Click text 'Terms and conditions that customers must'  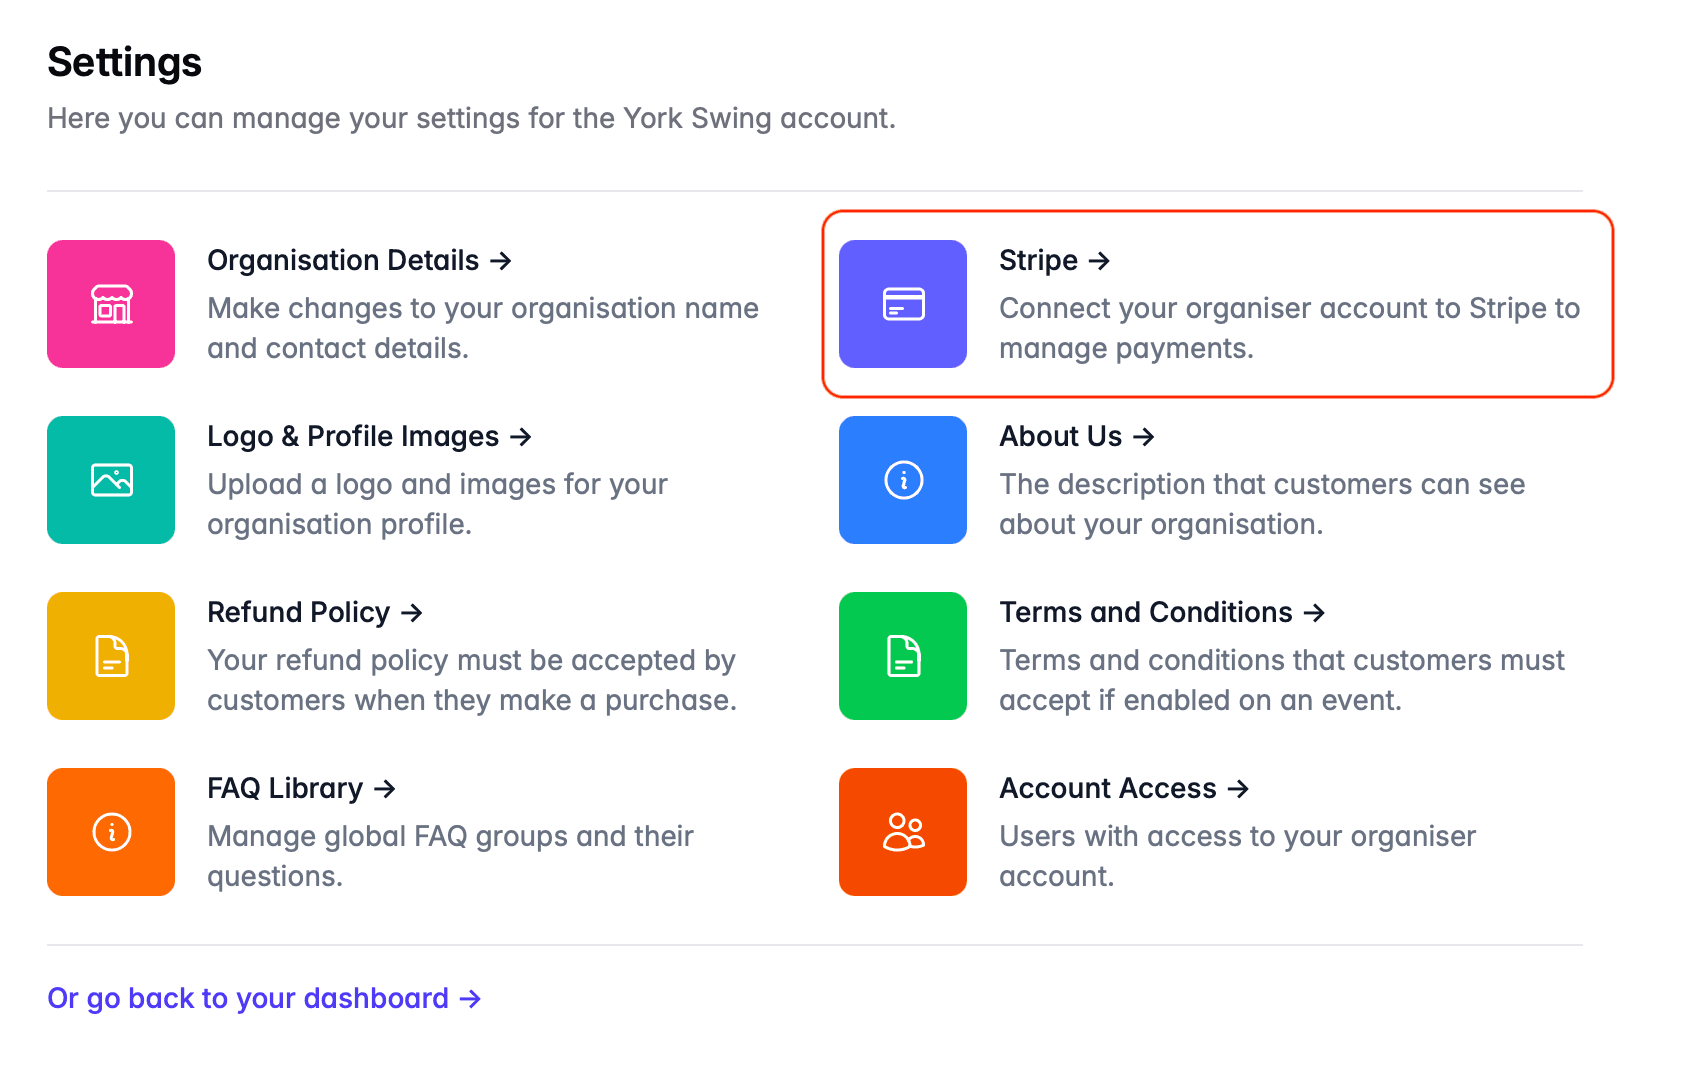(x=1282, y=660)
